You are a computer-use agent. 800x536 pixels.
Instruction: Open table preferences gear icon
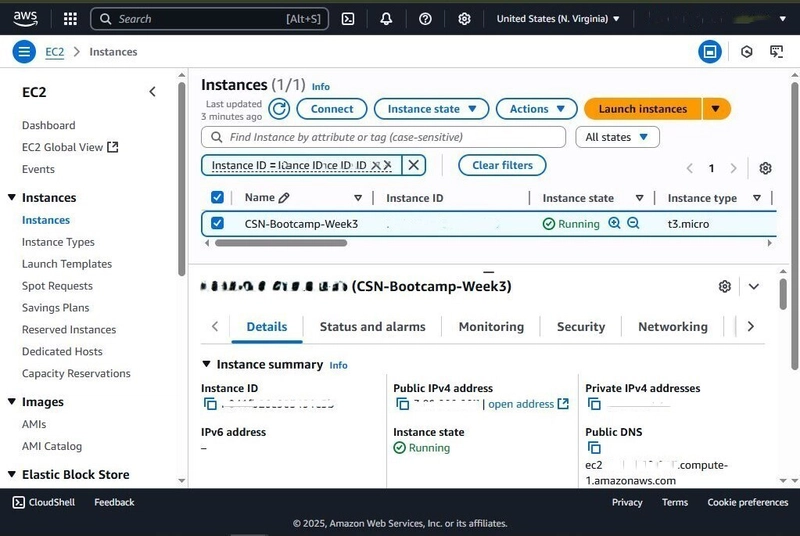765,168
